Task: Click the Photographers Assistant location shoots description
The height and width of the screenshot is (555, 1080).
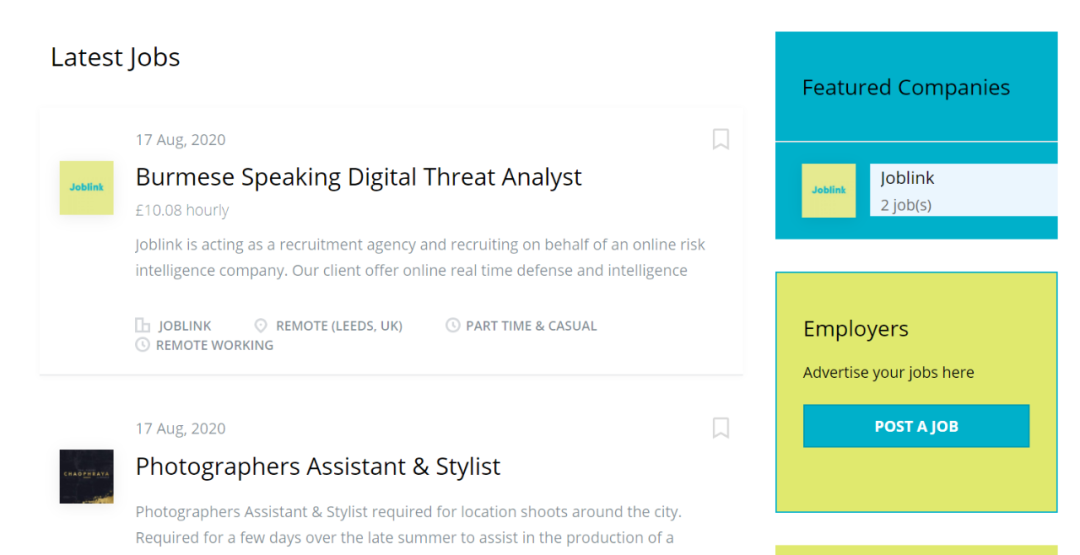Action: click(408, 525)
